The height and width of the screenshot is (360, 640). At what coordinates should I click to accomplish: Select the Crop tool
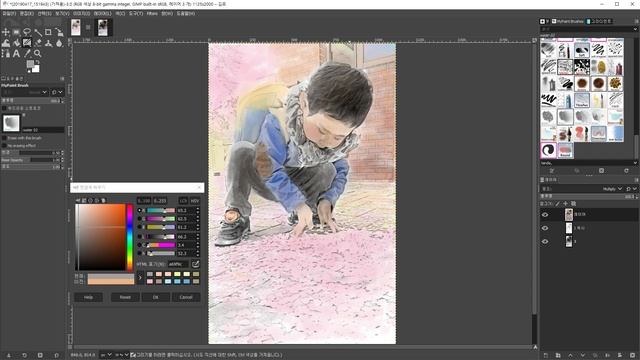(48, 32)
